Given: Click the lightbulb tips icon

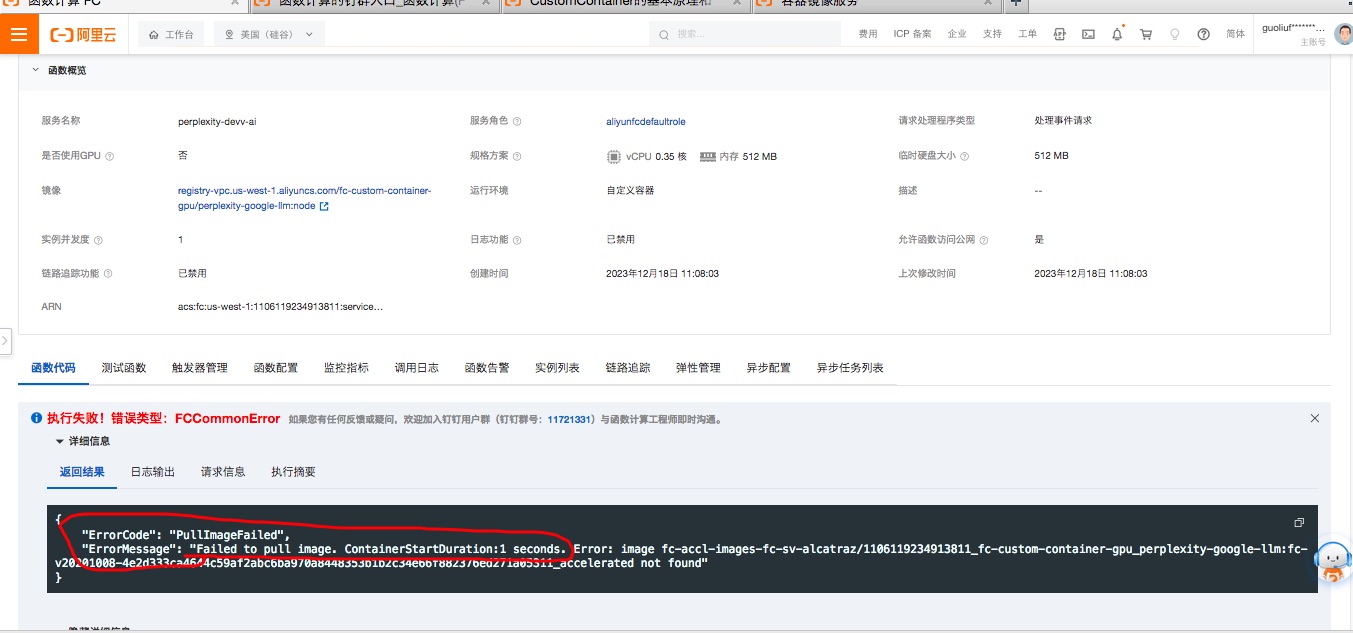Looking at the screenshot, I should click(1175, 34).
